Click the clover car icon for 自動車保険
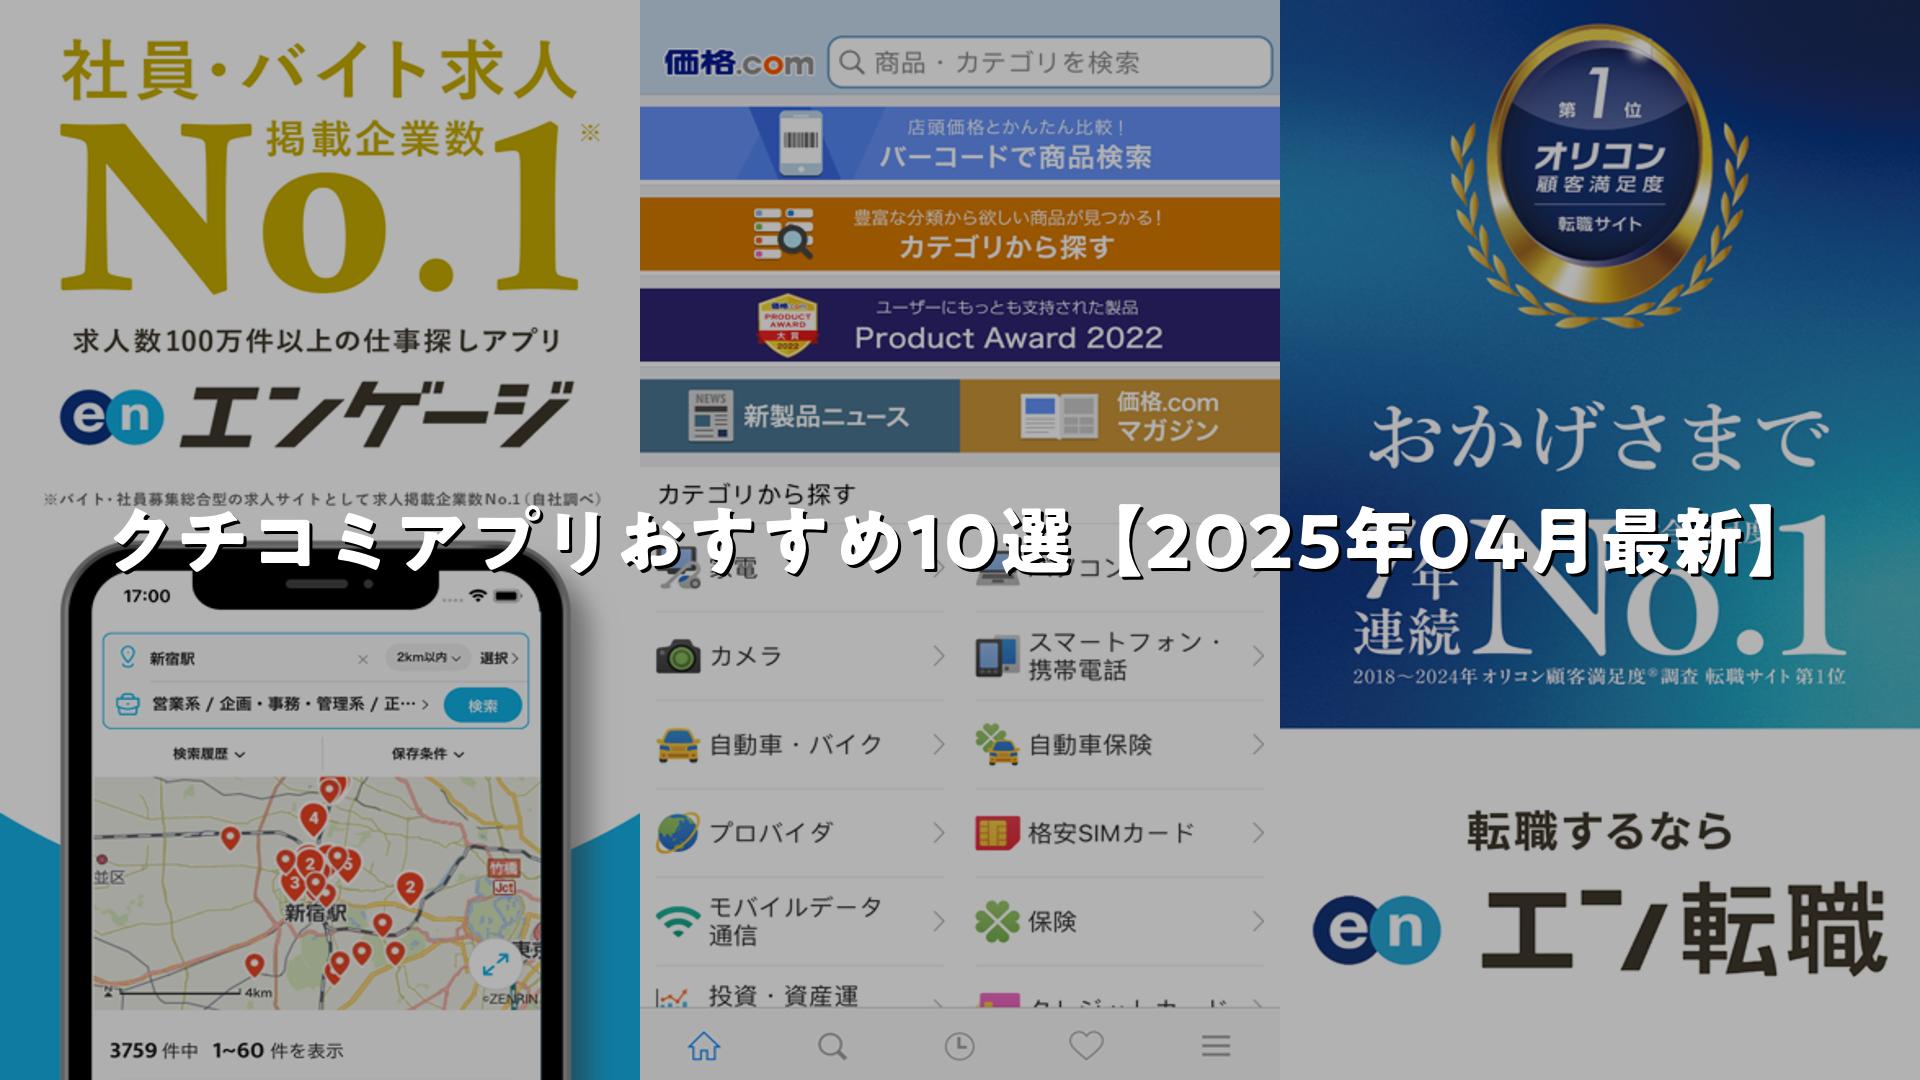This screenshot has width=1920, height=1080. 998,744
